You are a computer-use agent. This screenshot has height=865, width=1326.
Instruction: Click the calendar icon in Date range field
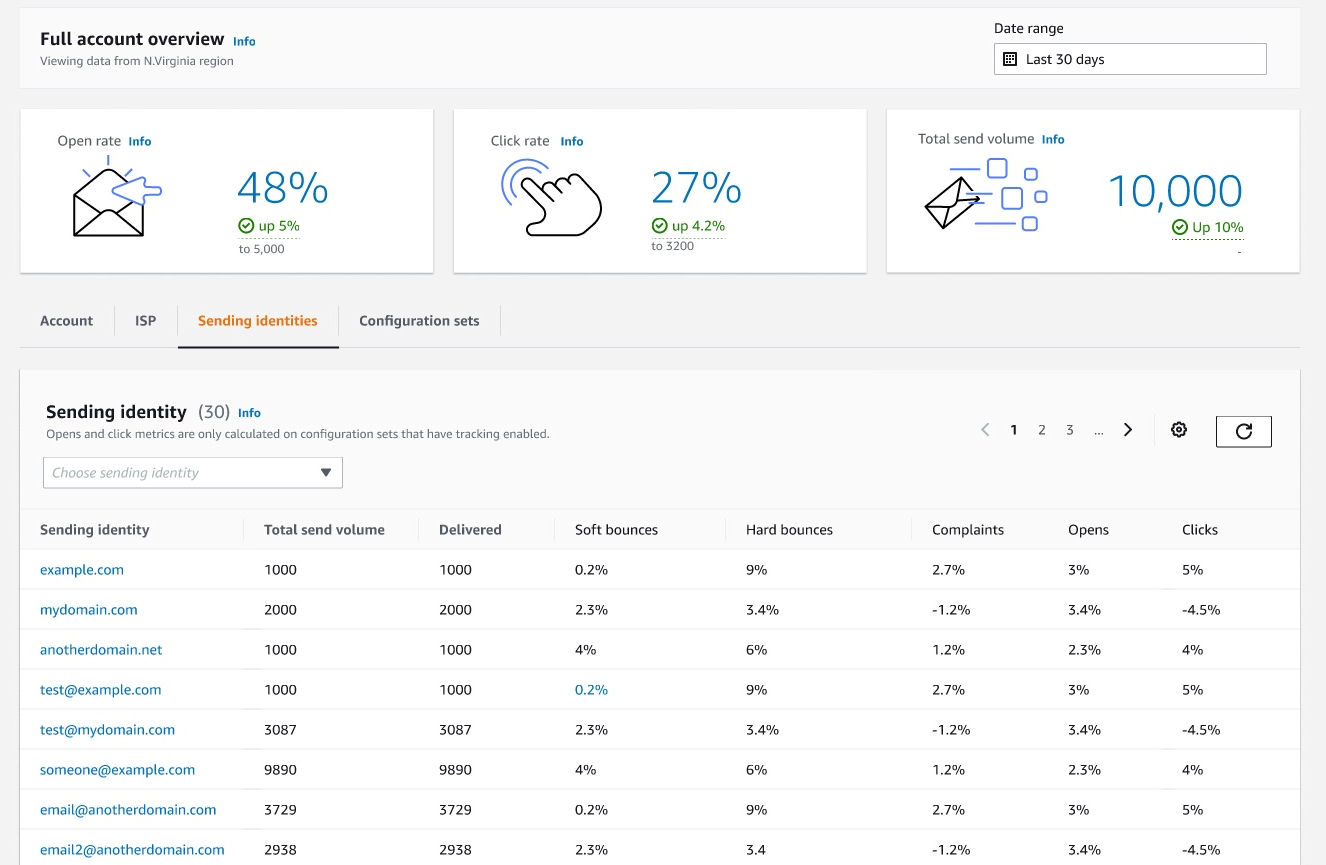pos(1010,59)
